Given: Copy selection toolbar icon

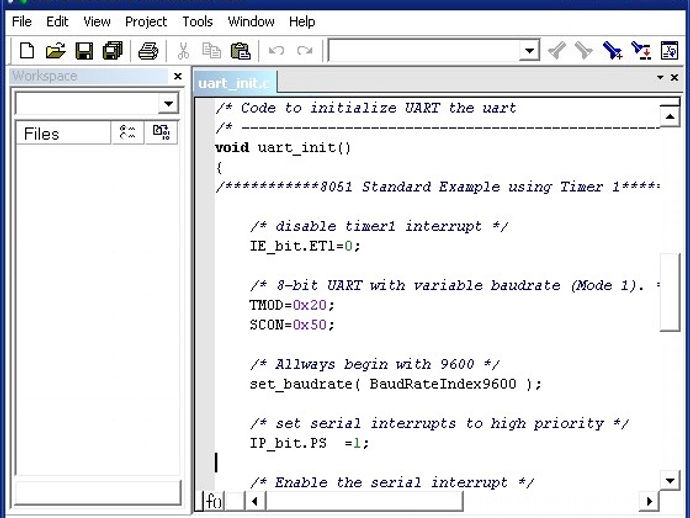Looking at the screenshot, I should tap(211, 51).
